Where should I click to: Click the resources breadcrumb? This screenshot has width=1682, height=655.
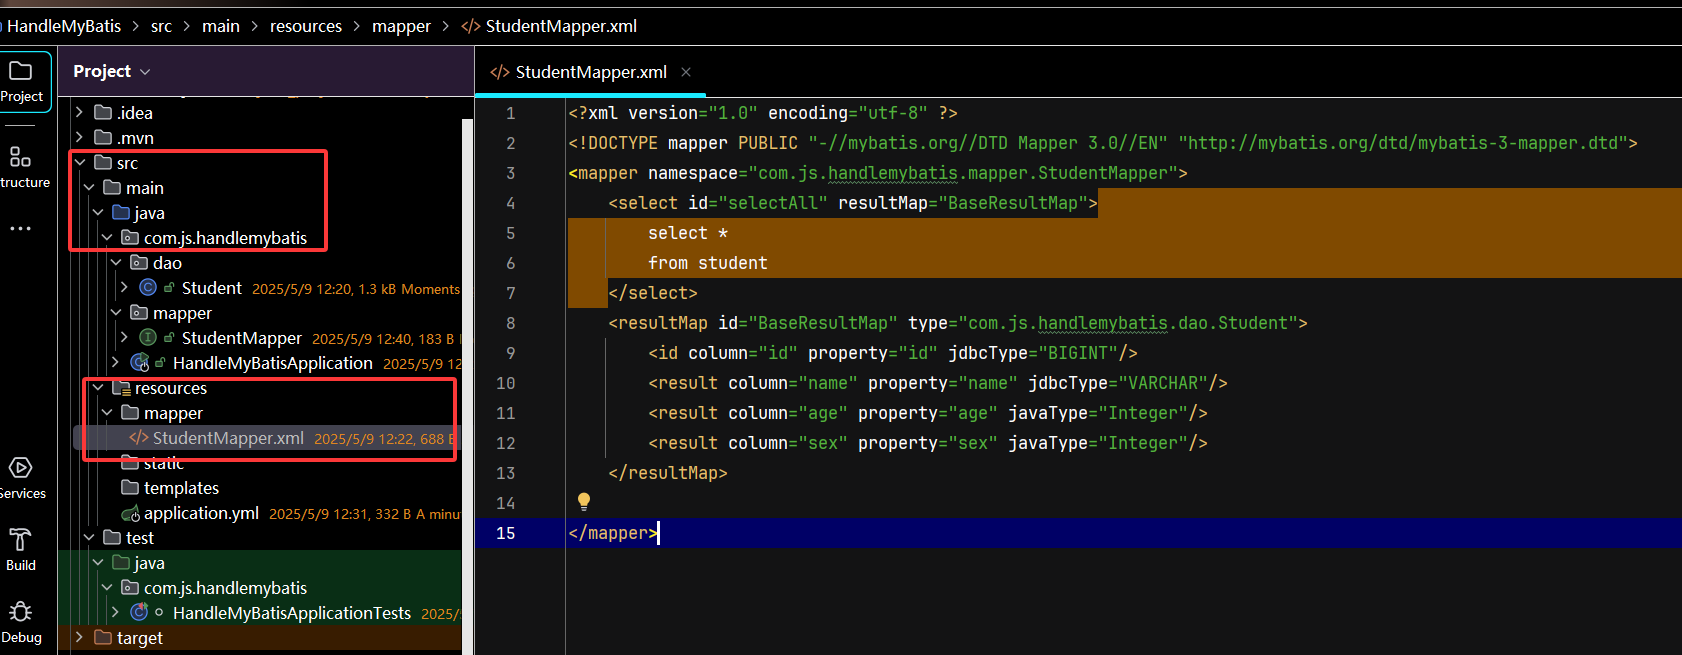click(x=305, y=26)
